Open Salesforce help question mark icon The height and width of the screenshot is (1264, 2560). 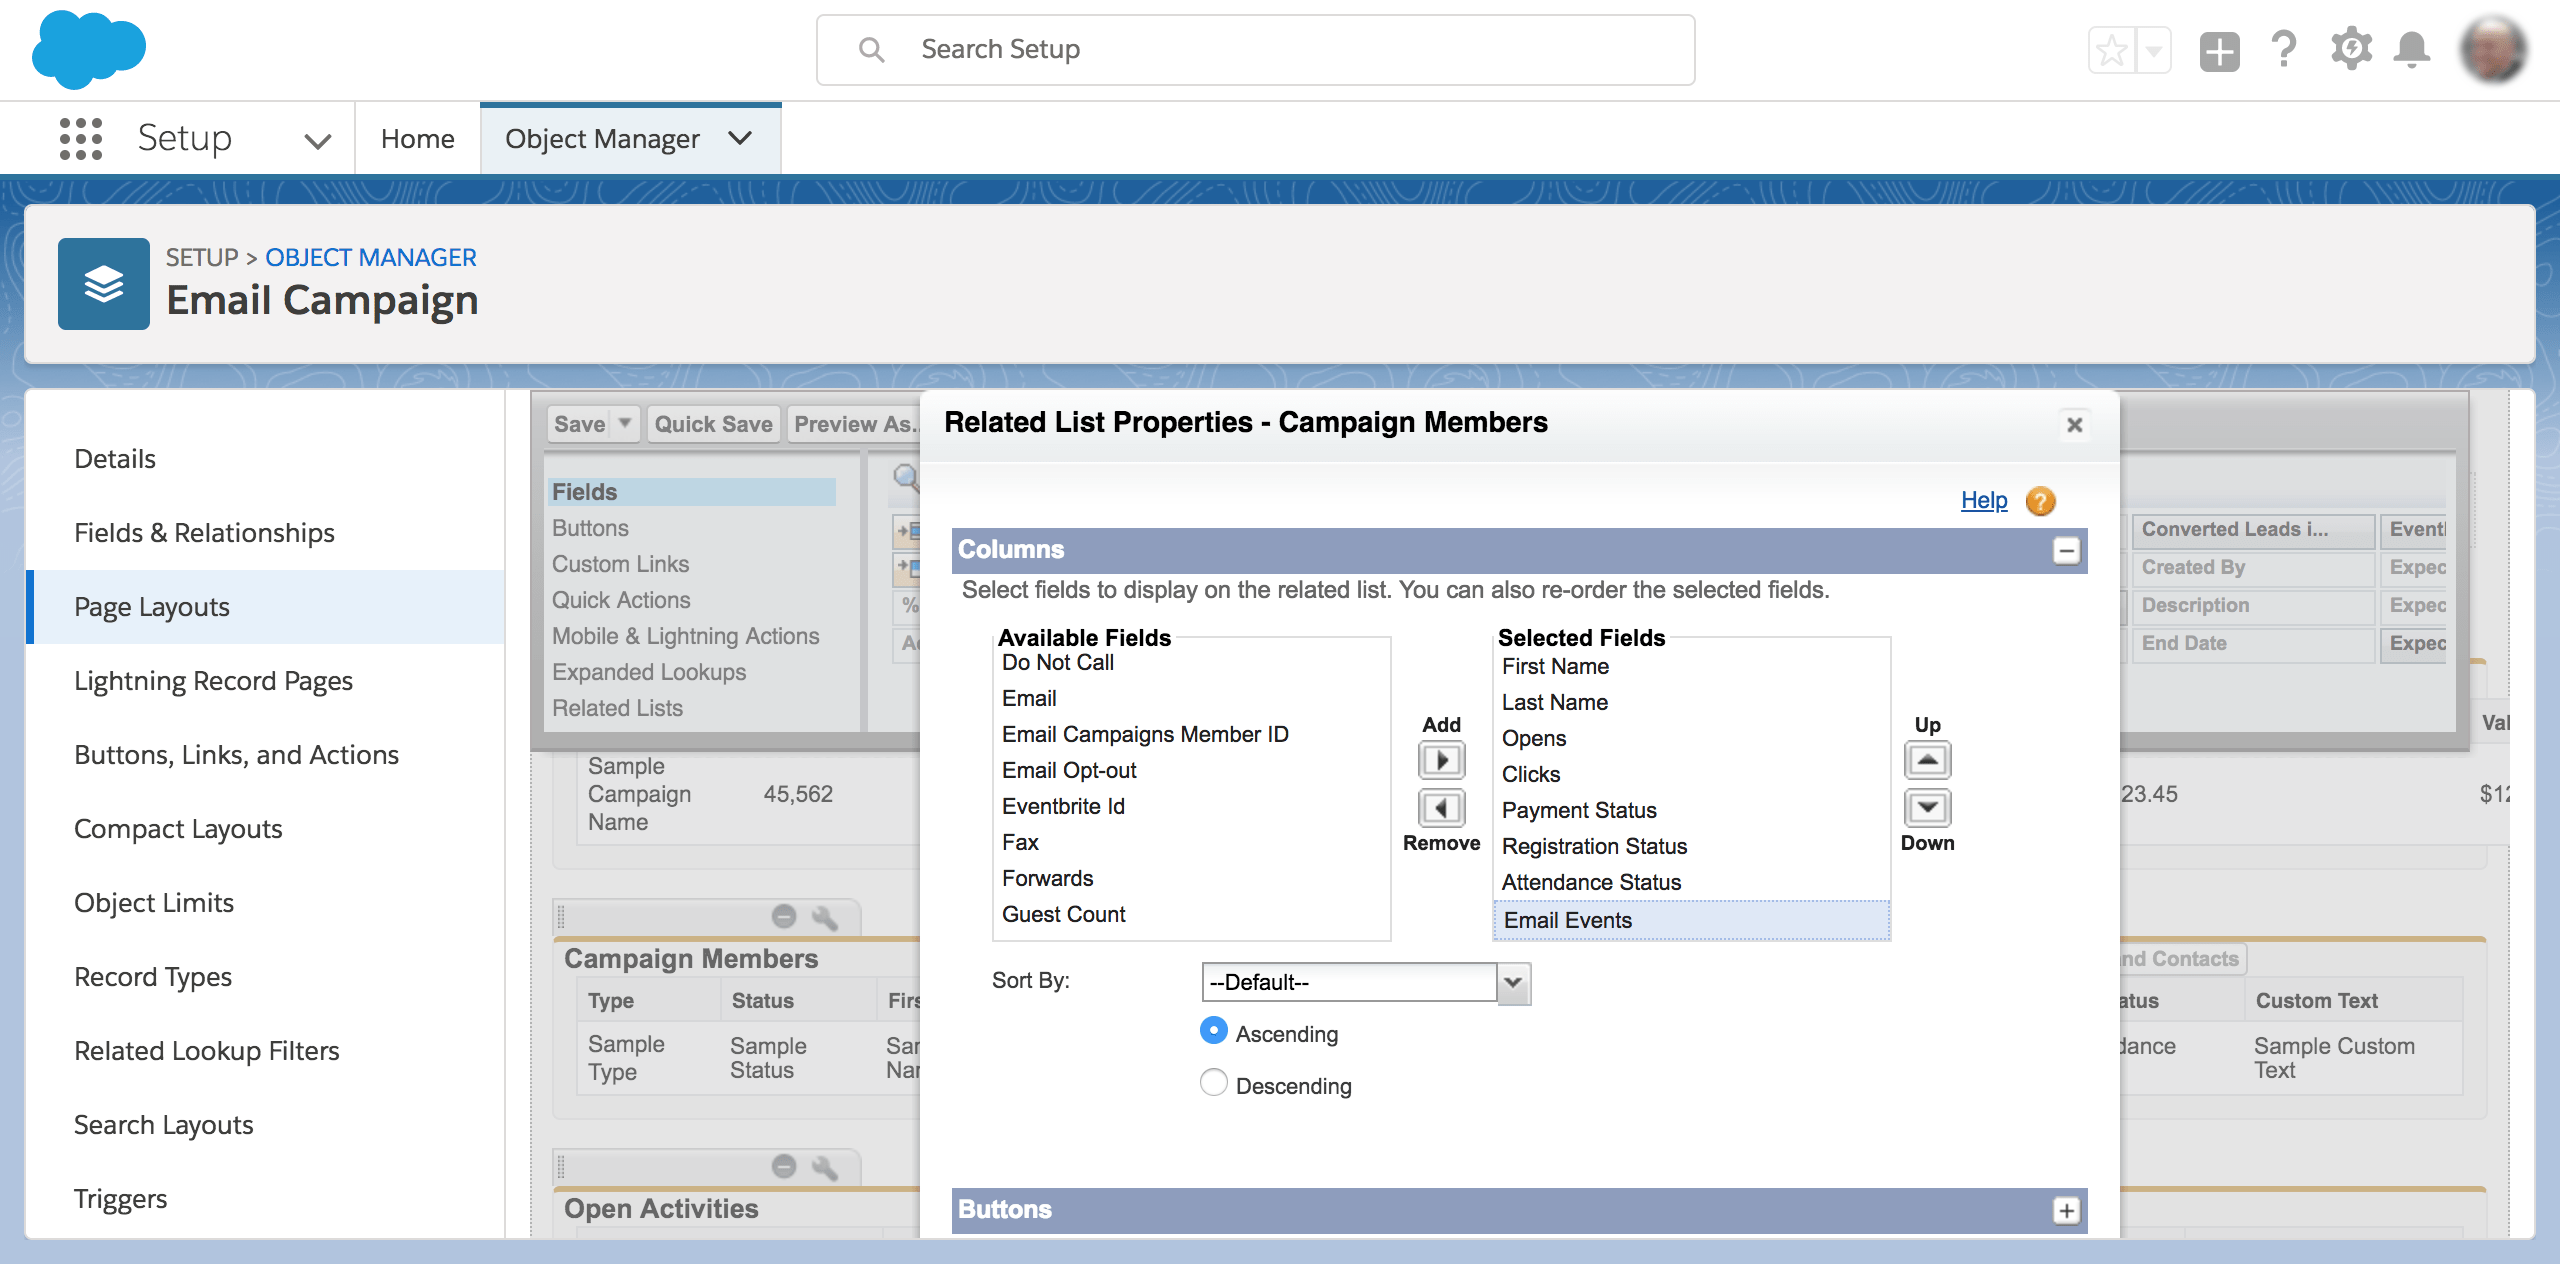(2284, 49)
